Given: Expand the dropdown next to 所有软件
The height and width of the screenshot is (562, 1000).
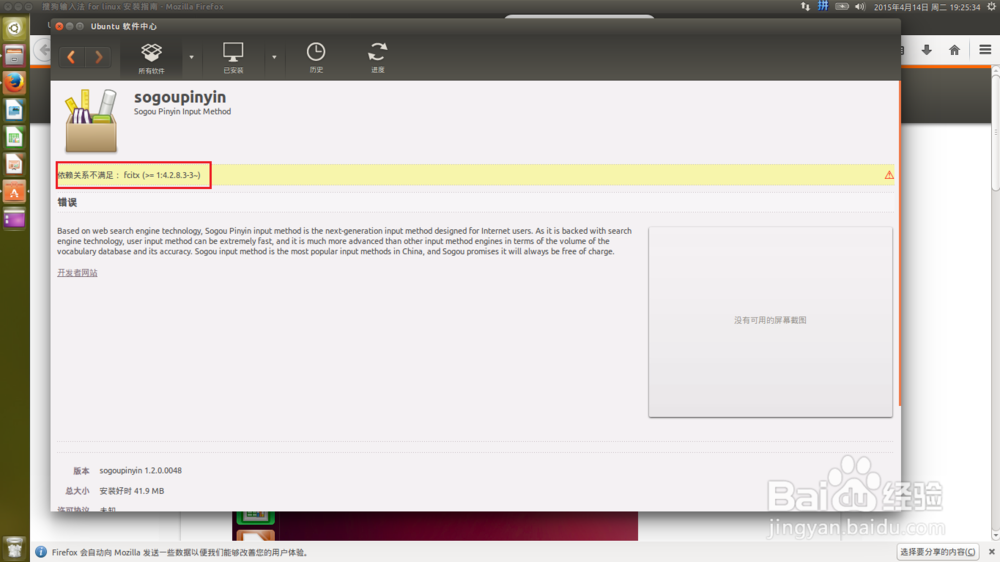Looking at the screenshot, I should point(191,57).
